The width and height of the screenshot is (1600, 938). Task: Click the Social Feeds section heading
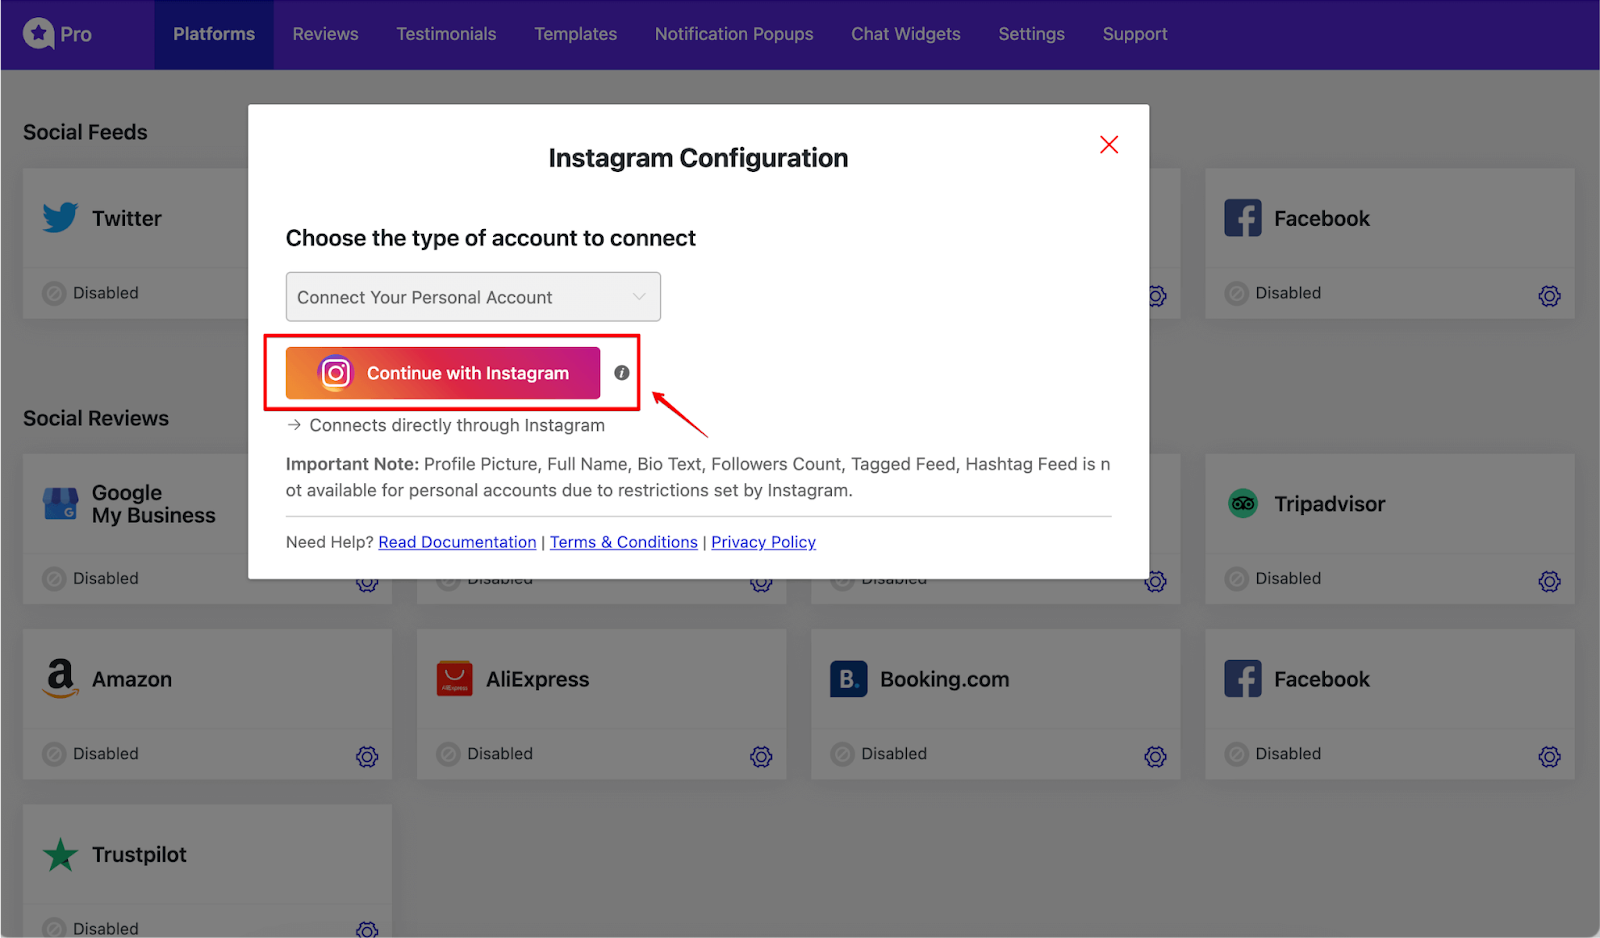[85, 132]
